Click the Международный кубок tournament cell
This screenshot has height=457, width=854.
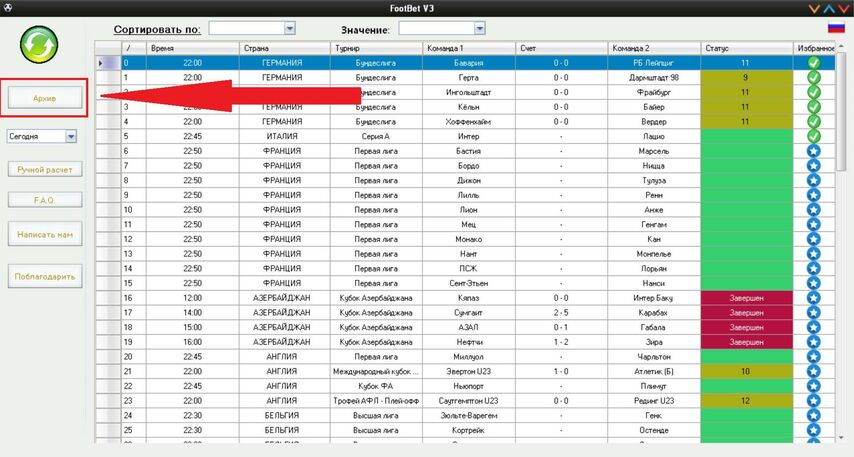376,371
